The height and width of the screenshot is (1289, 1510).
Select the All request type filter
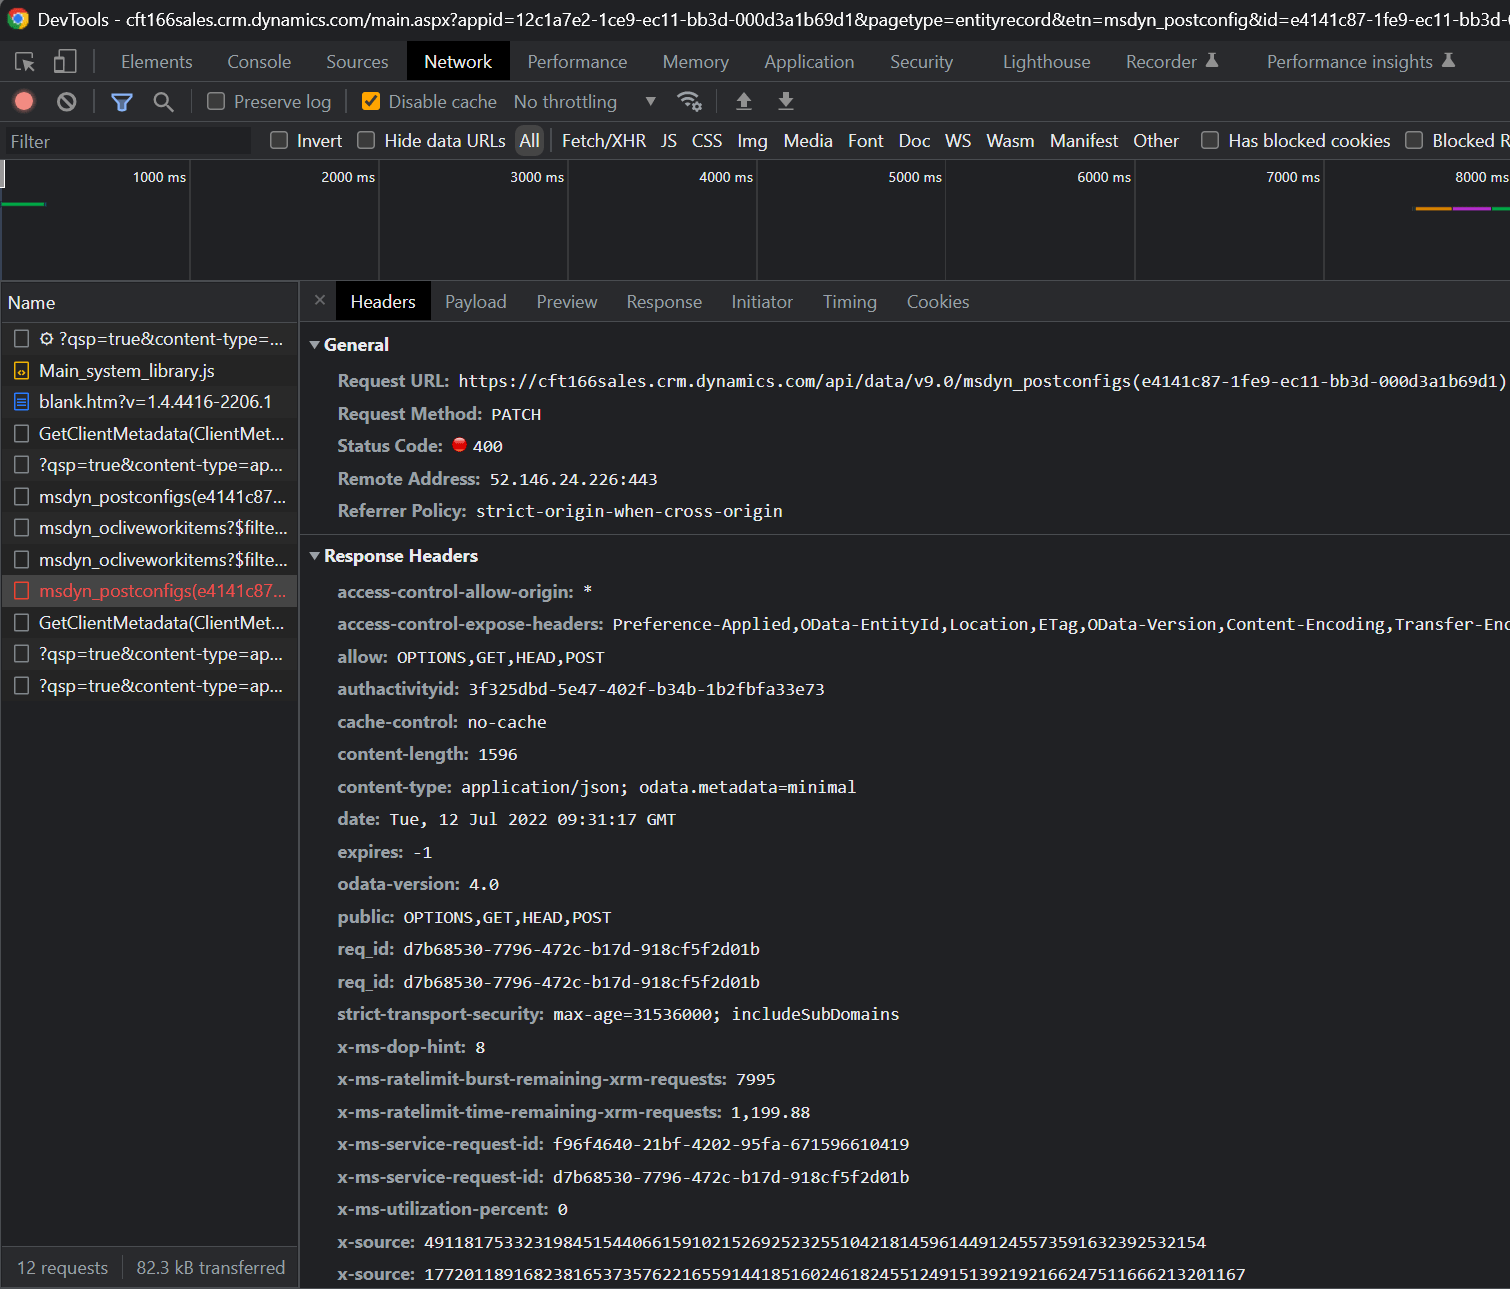point(530,141)
